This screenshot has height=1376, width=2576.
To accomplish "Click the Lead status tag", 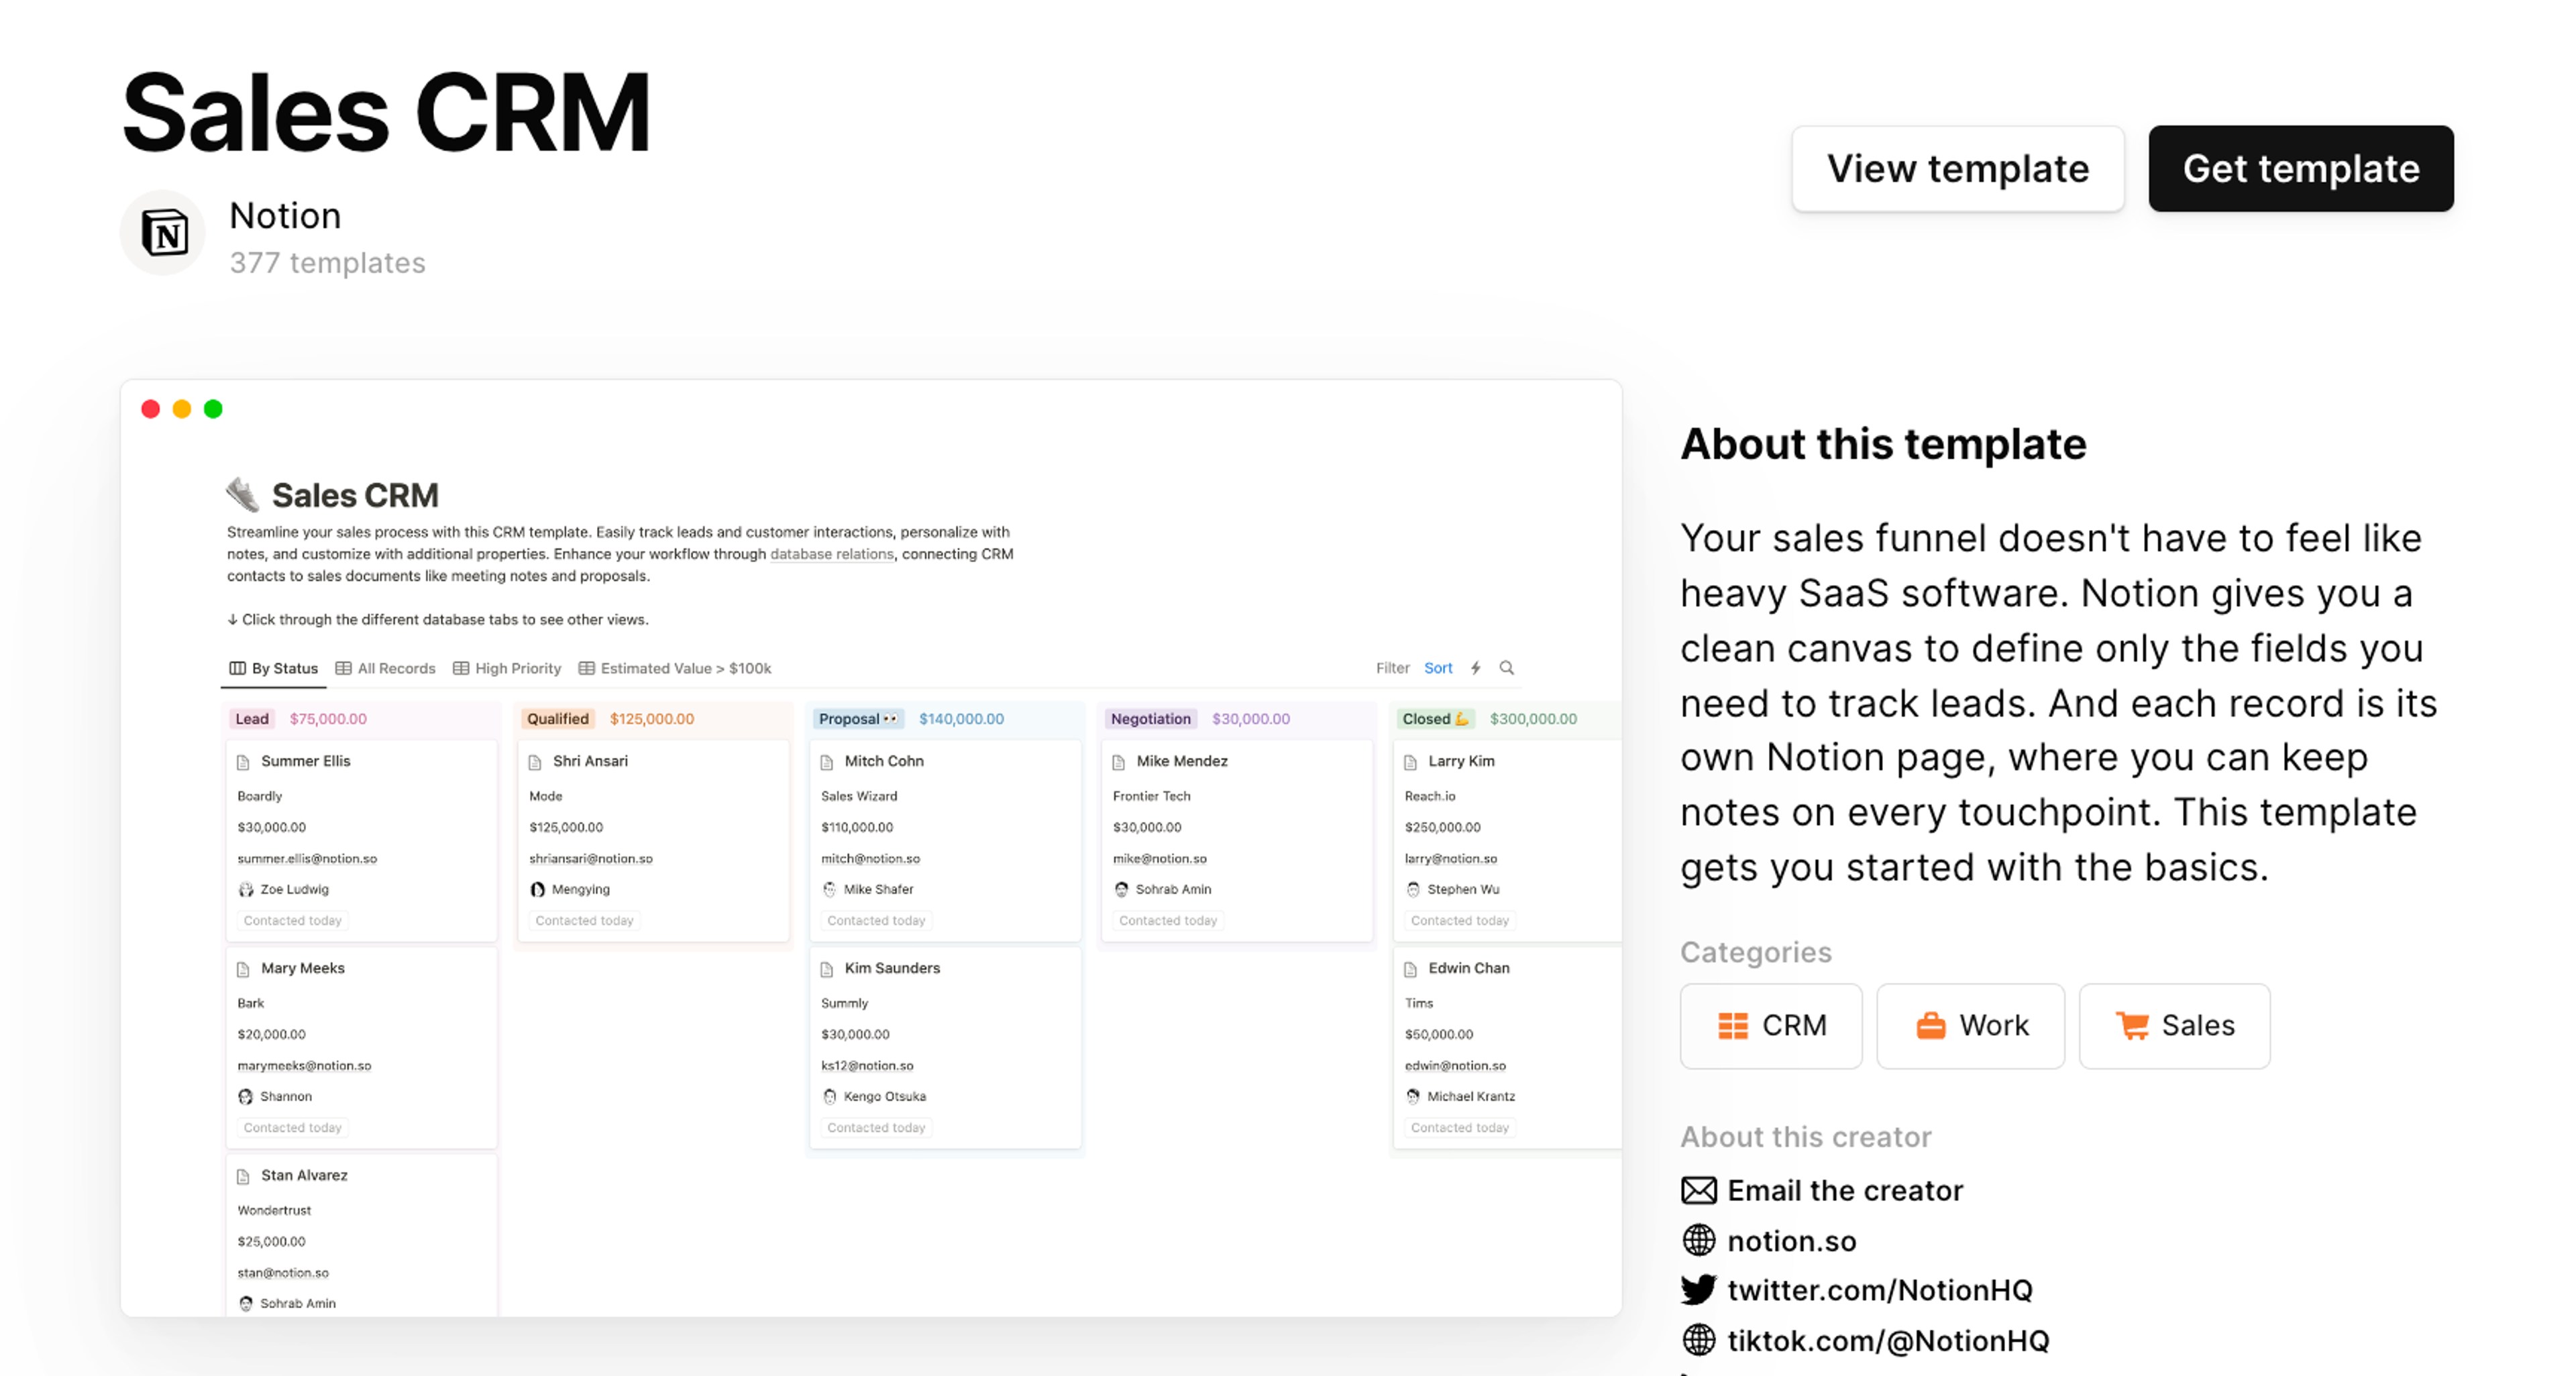I will 252,719.
